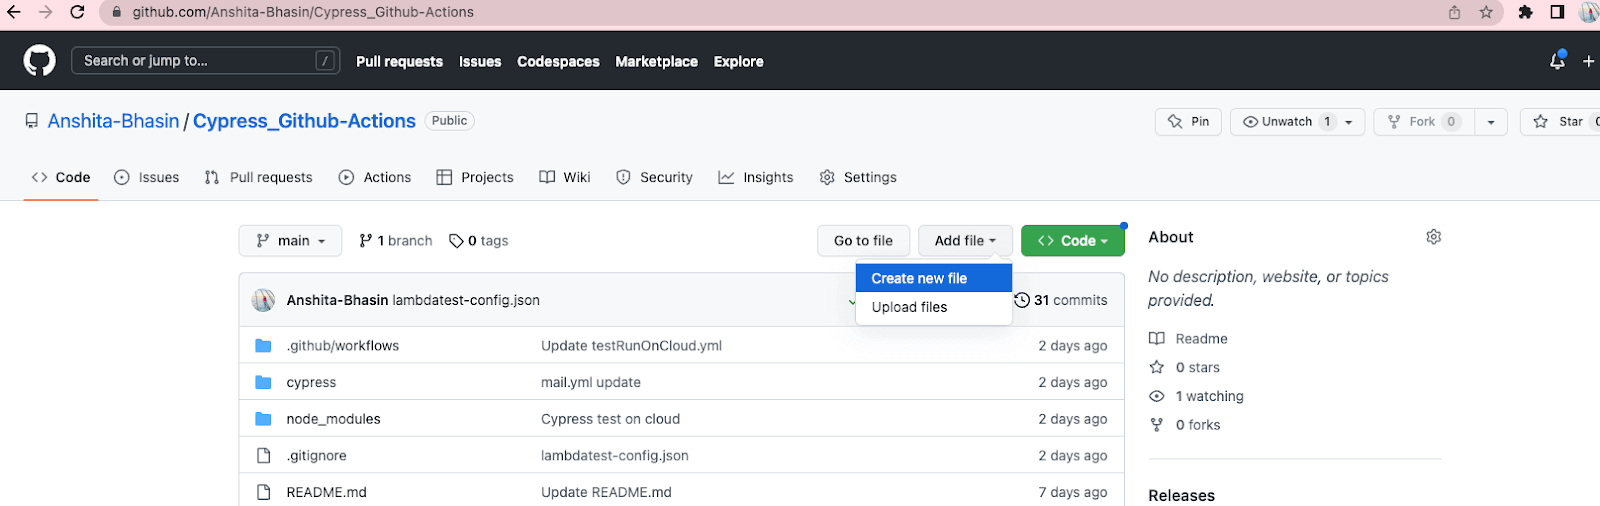Click the fork icon beside 0 forks
Screen dimensions: 1600x506
[1157, 425]
